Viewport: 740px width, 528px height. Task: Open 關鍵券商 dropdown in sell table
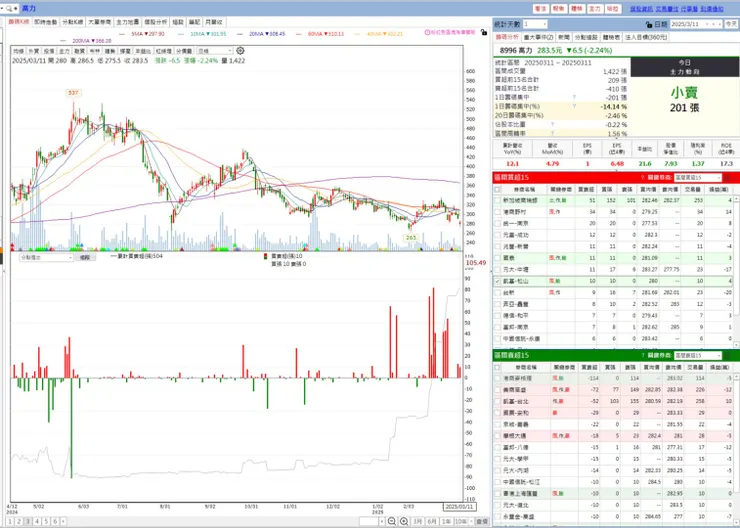[x=698, y=355]
